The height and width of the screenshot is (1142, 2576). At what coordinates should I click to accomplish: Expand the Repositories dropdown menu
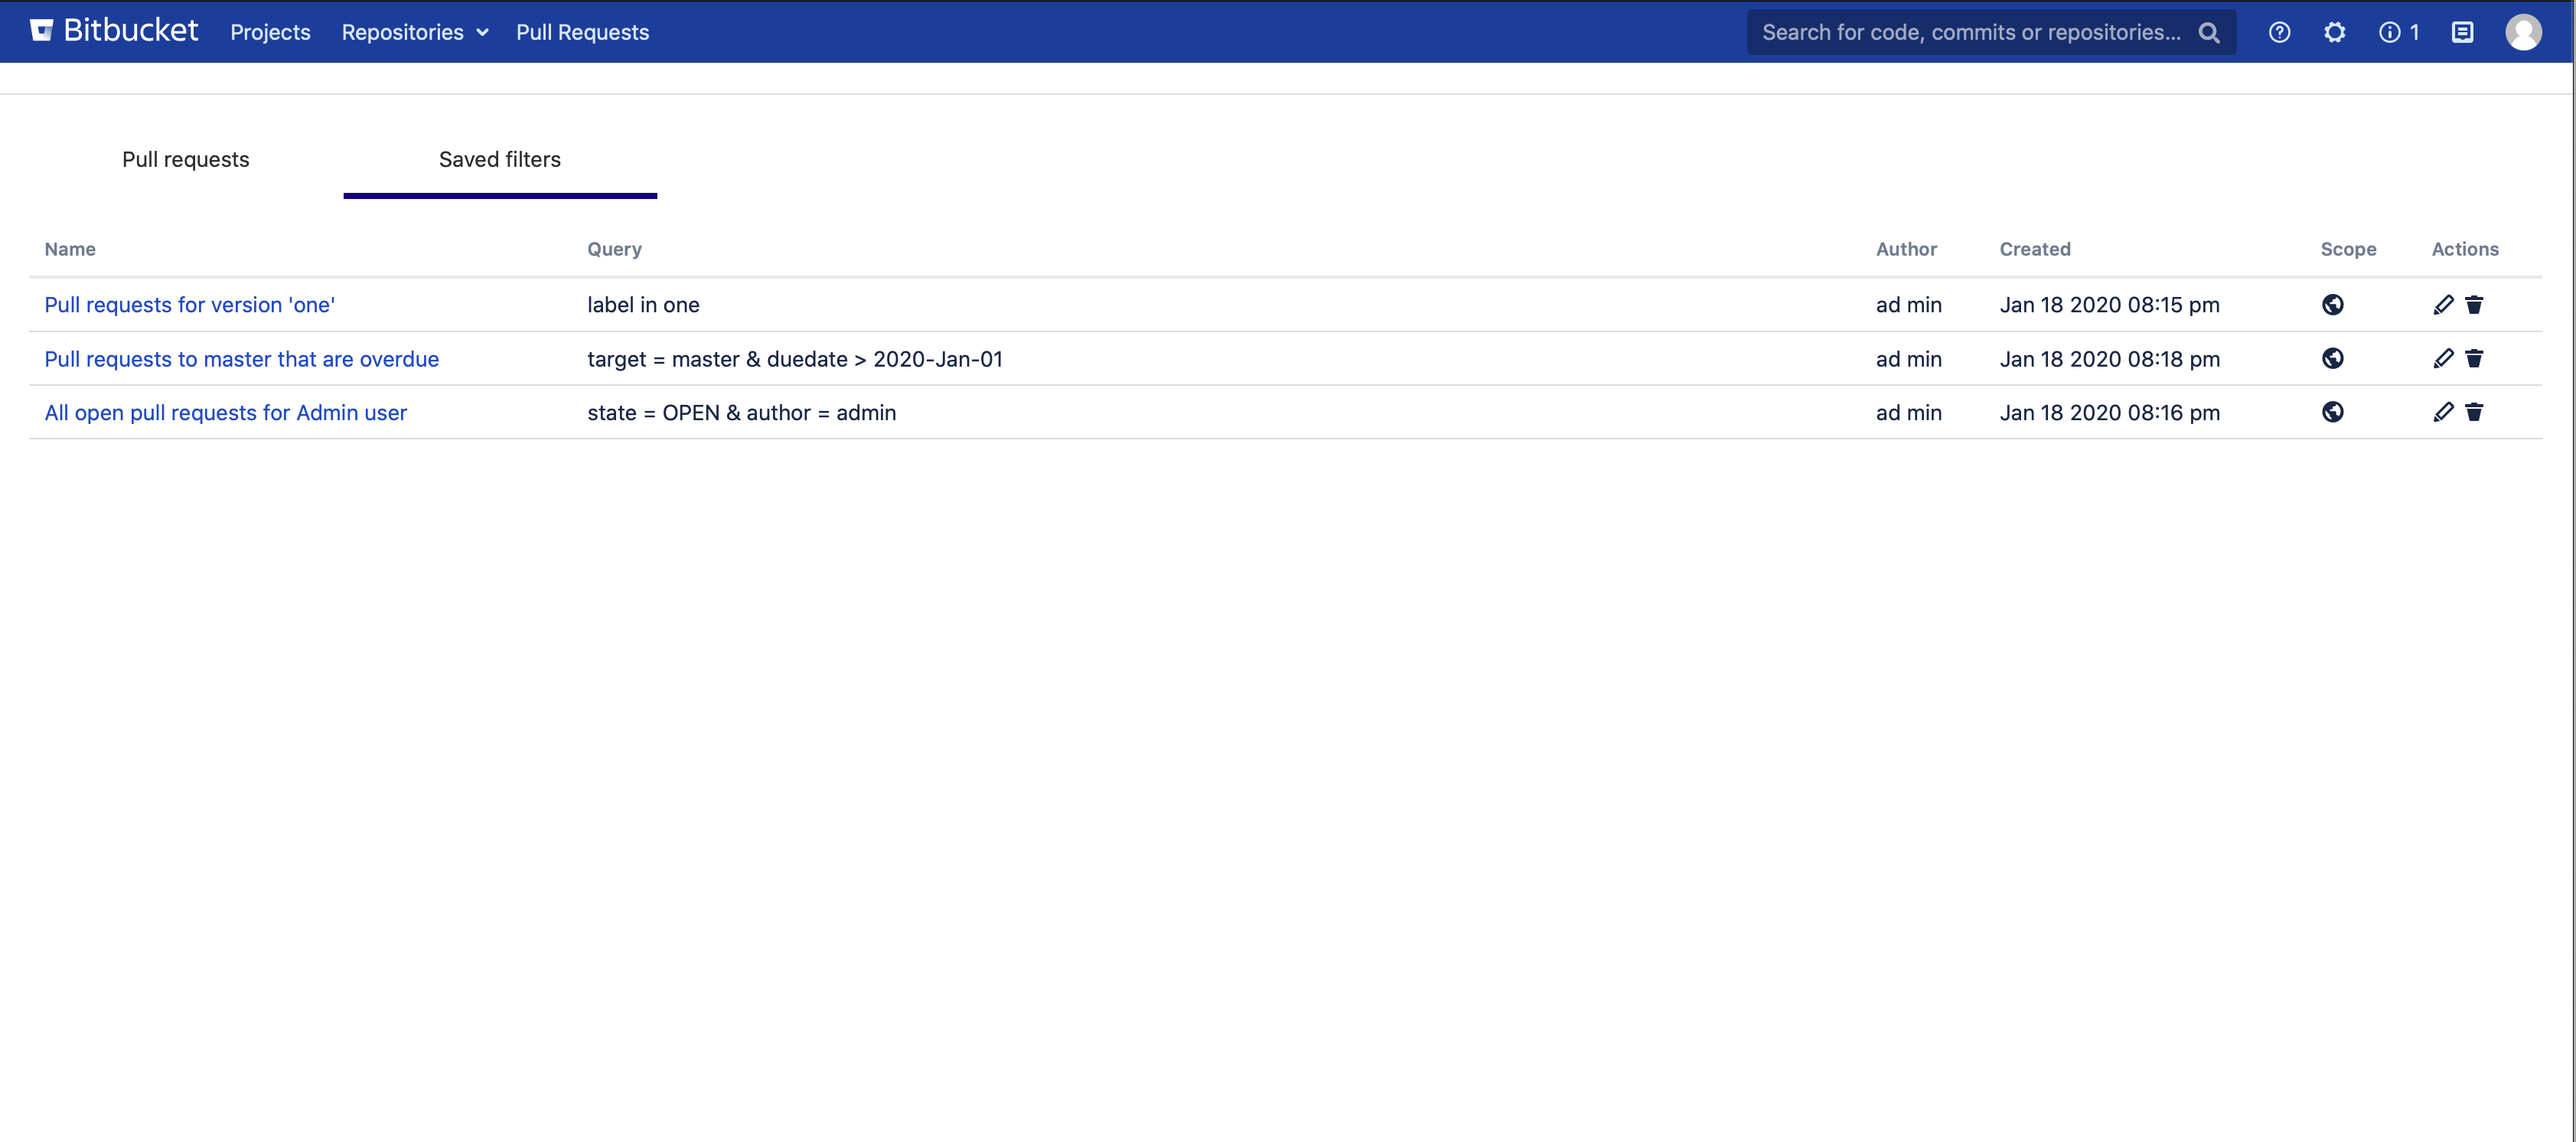[x=415, y=32]
